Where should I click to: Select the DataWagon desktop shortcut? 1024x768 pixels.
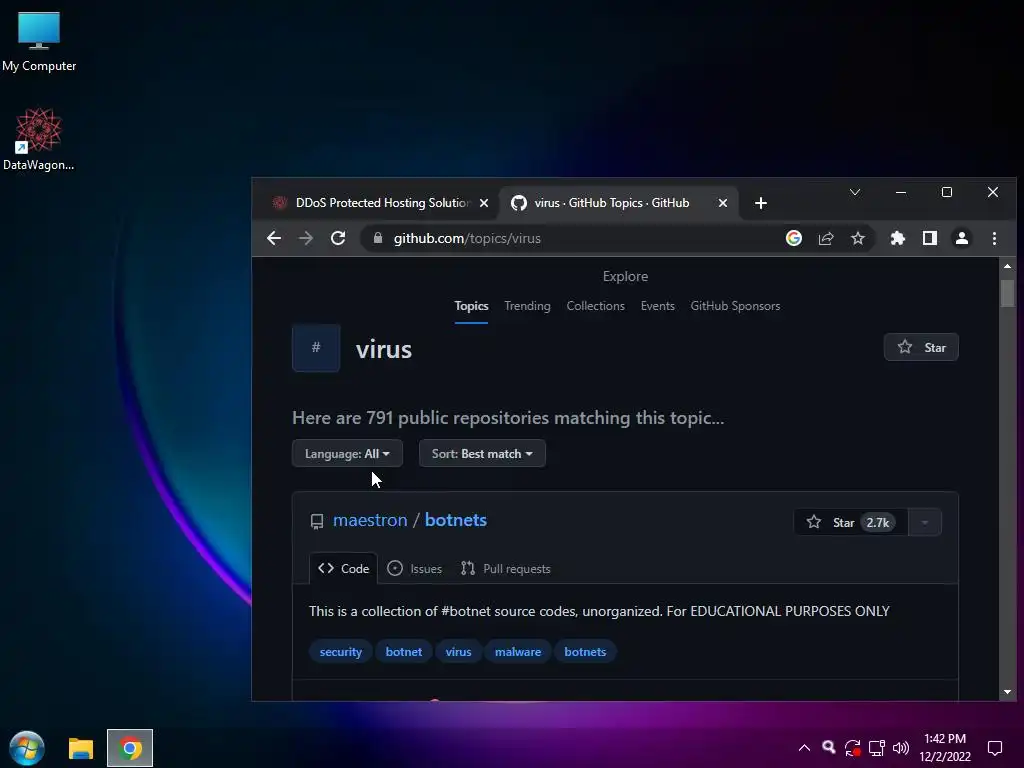(39, 140)
